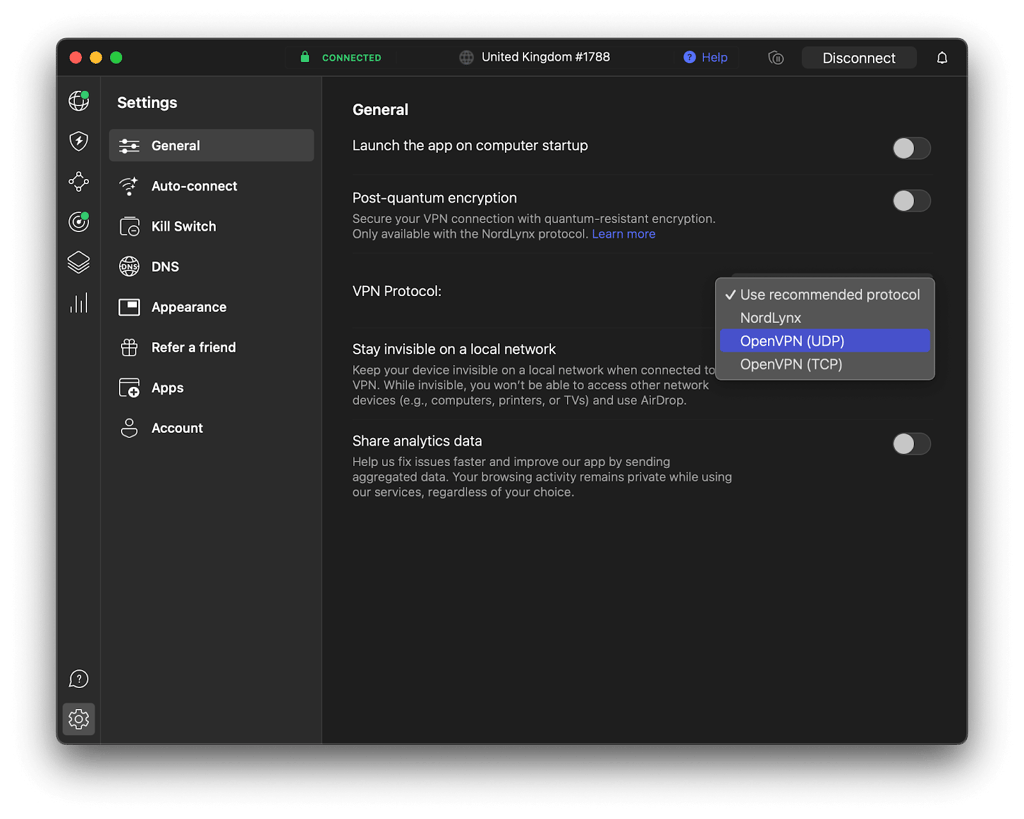Click the Help link in title bar

tap(714, 57)
